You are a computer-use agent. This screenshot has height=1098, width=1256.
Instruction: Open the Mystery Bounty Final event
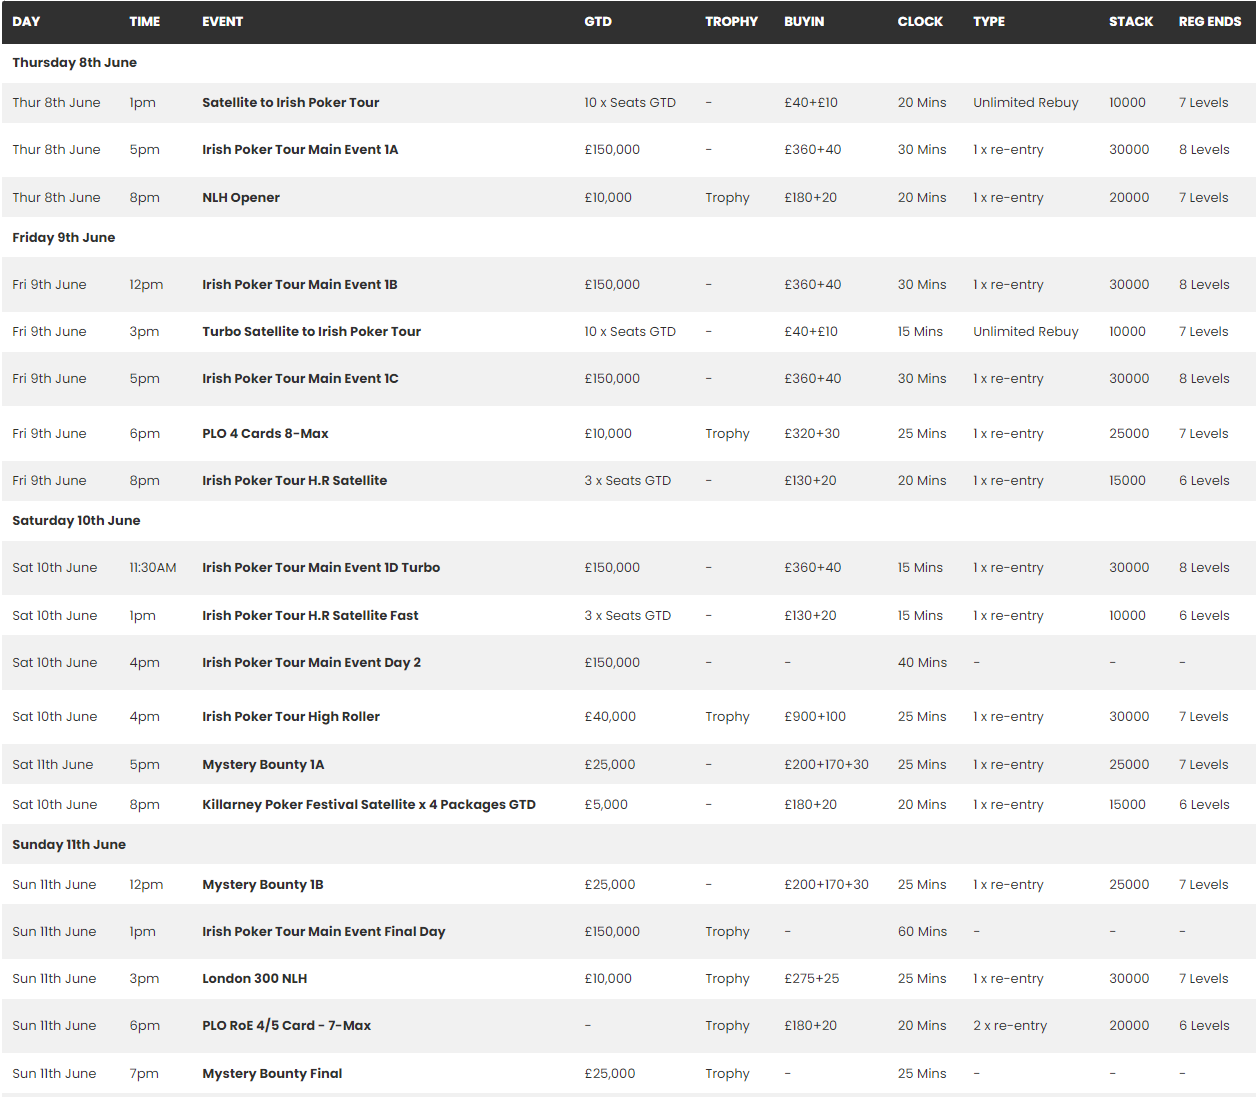pyautogui.click(x=272, y=1073)
